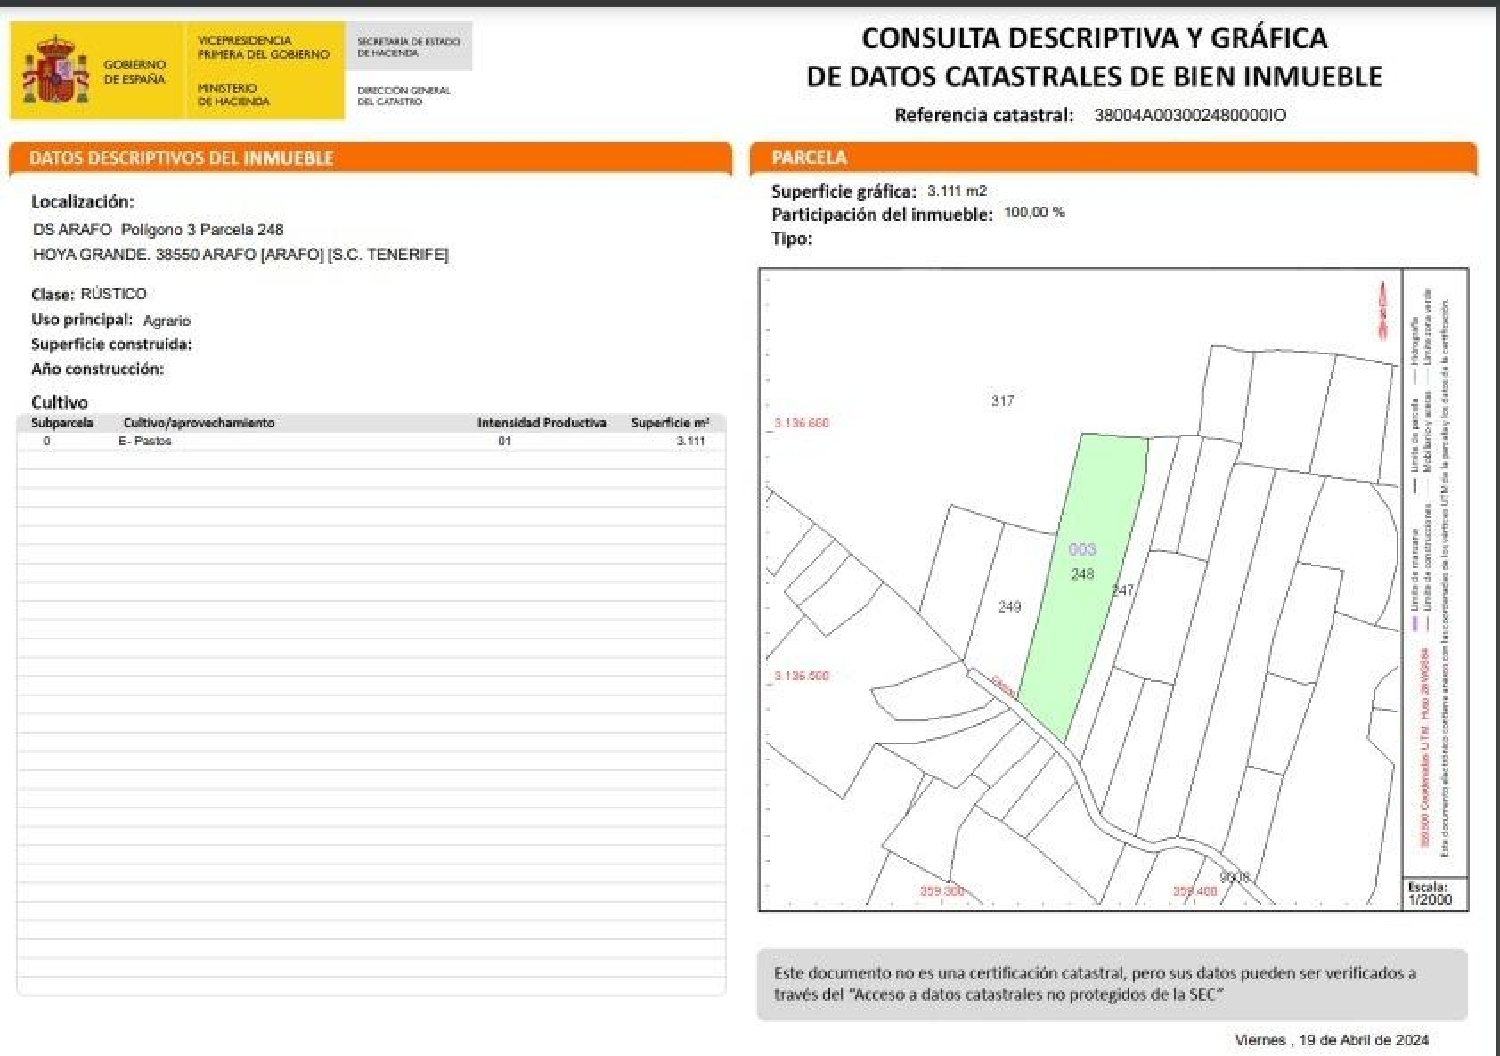Click the Gobierno de España coat of arms
Viewport: 1500px width, 1056px height.
(57, 70)
